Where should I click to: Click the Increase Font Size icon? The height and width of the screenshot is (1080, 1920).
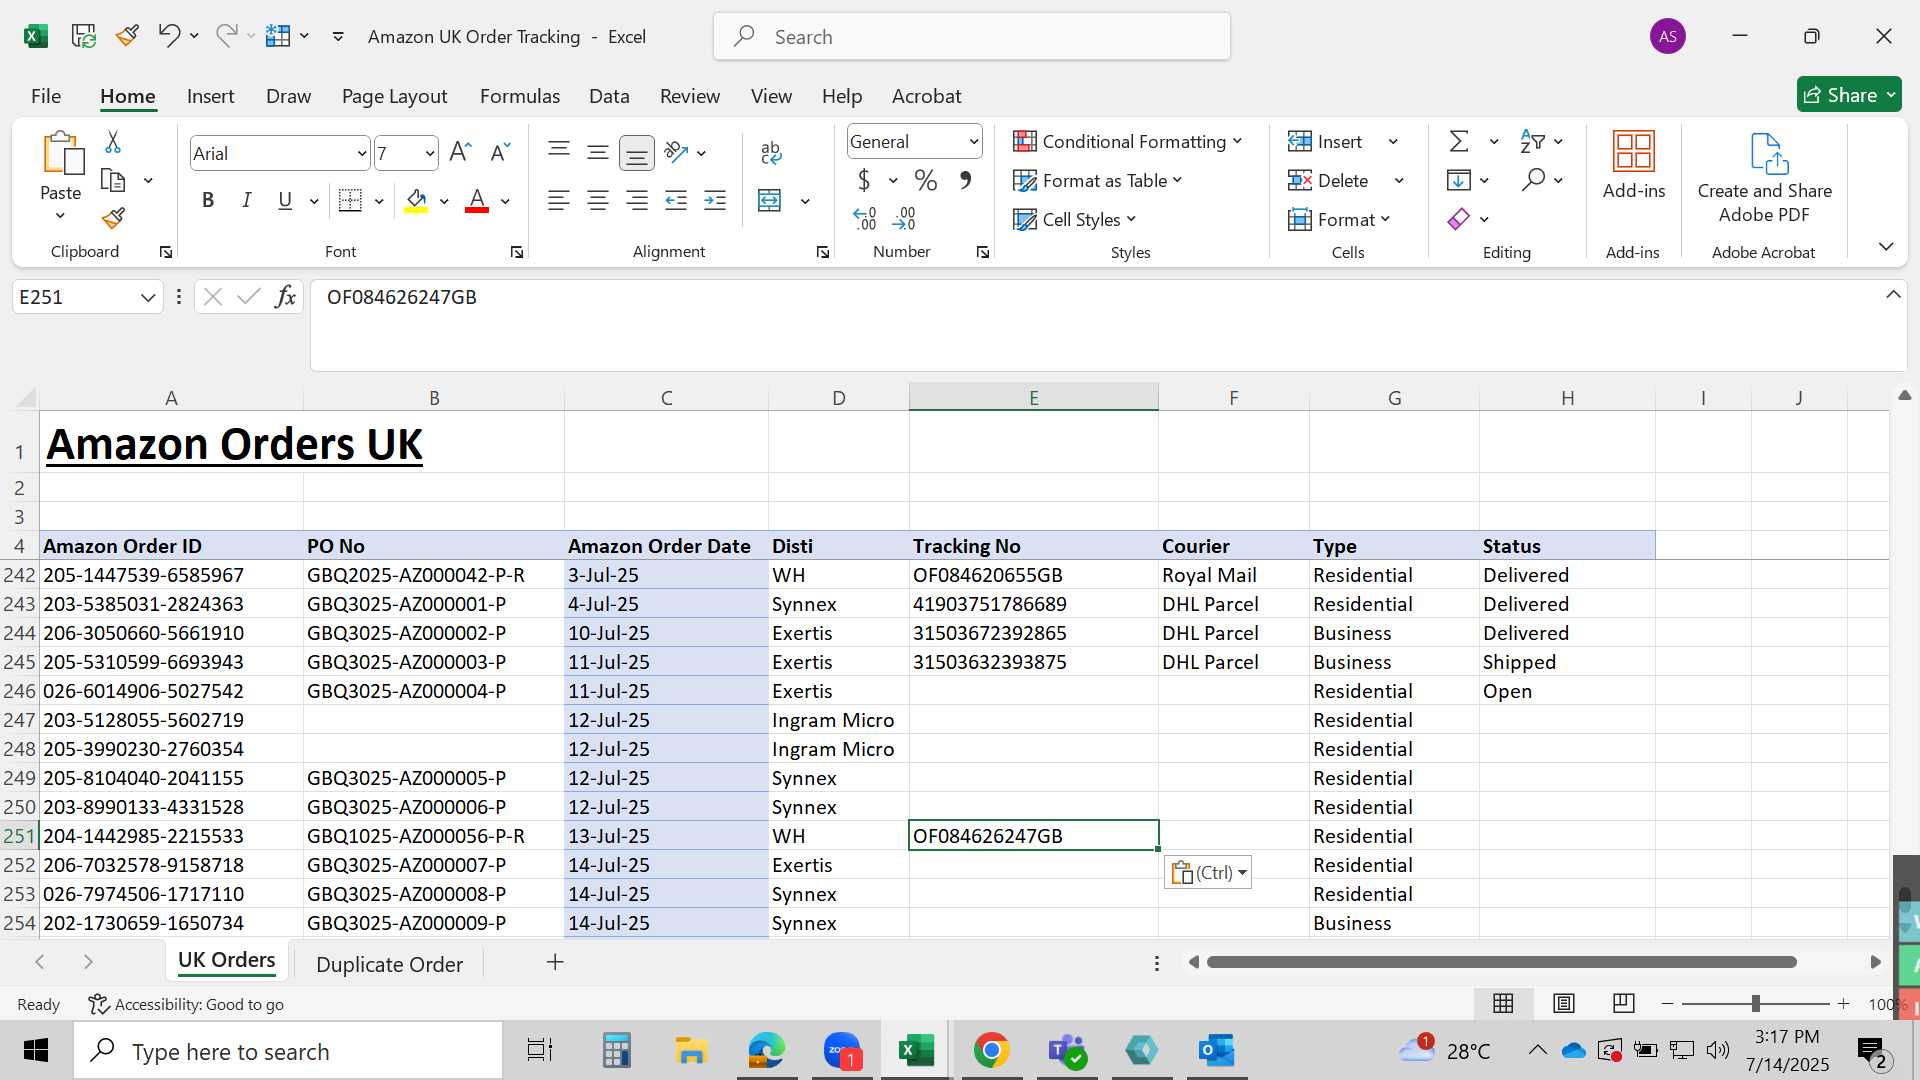click(460, 152)
